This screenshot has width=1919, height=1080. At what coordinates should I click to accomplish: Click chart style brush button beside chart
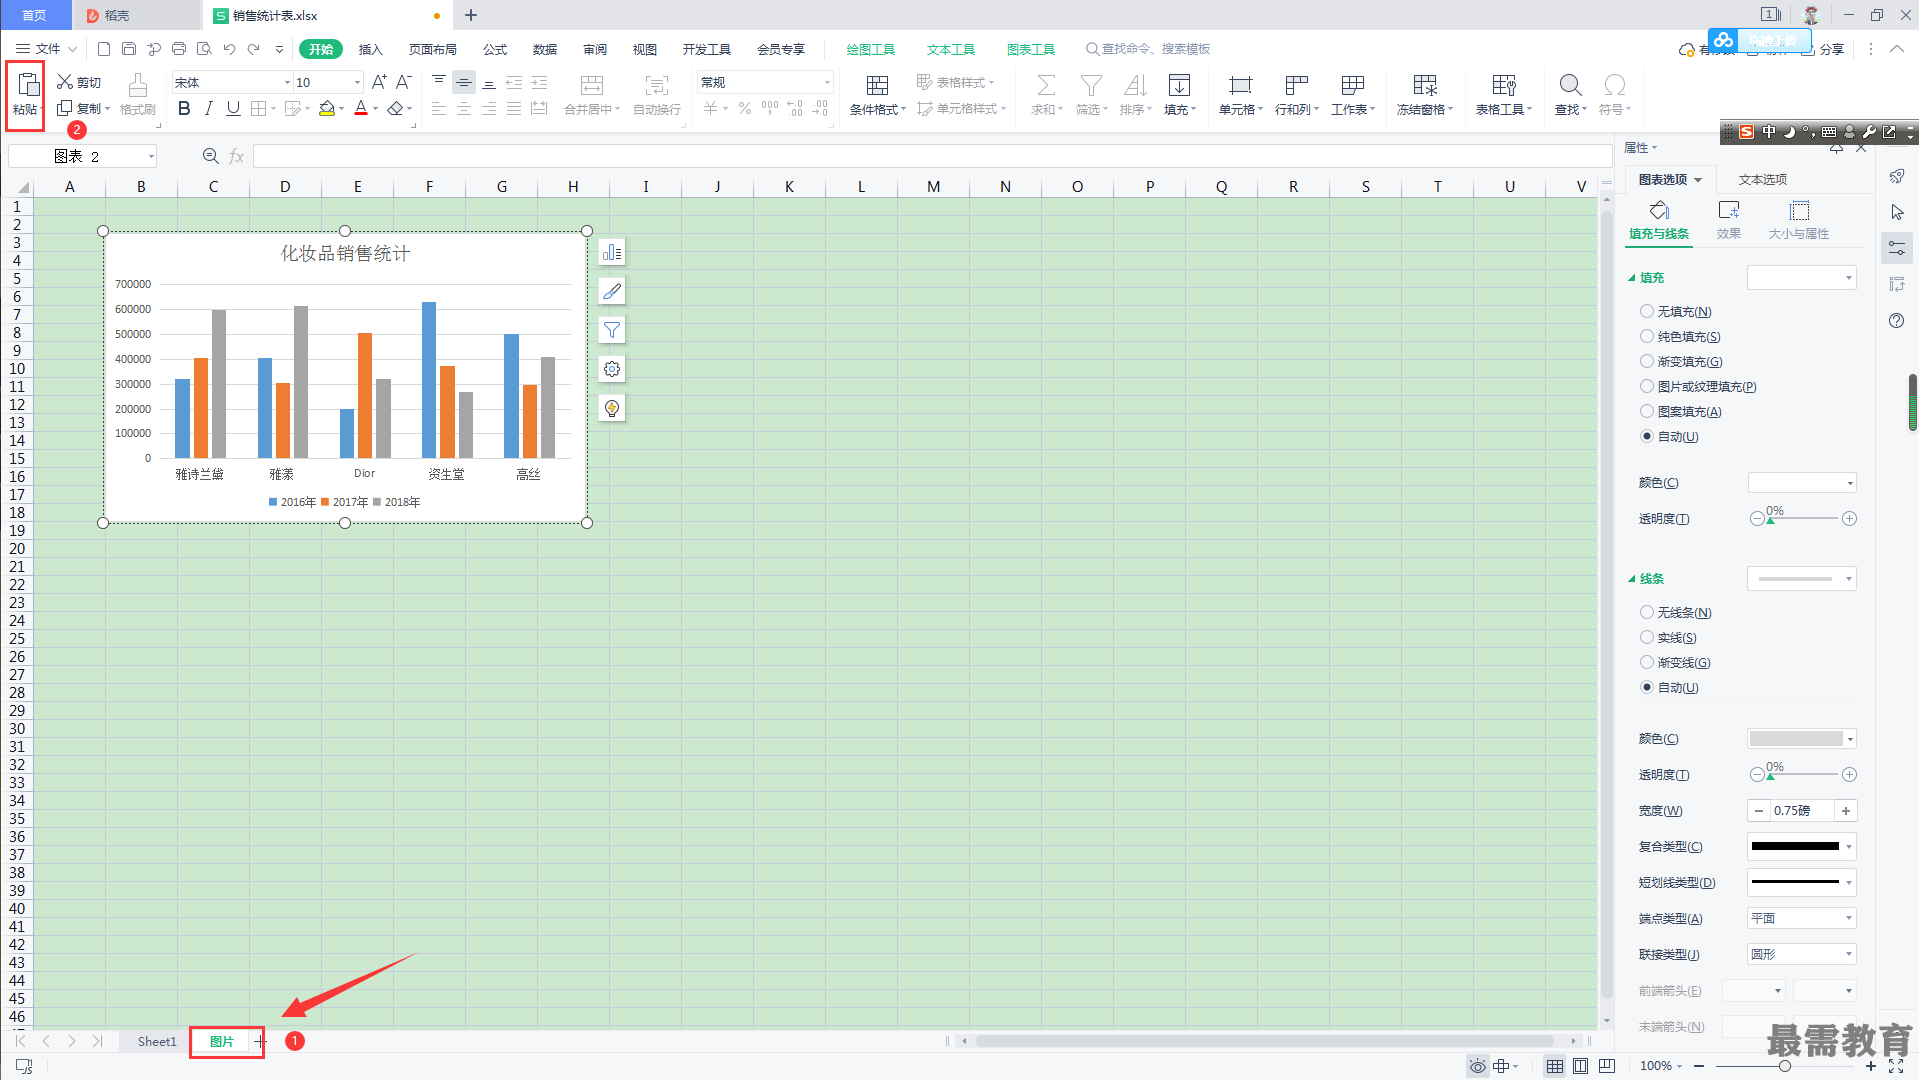(612, 291)
